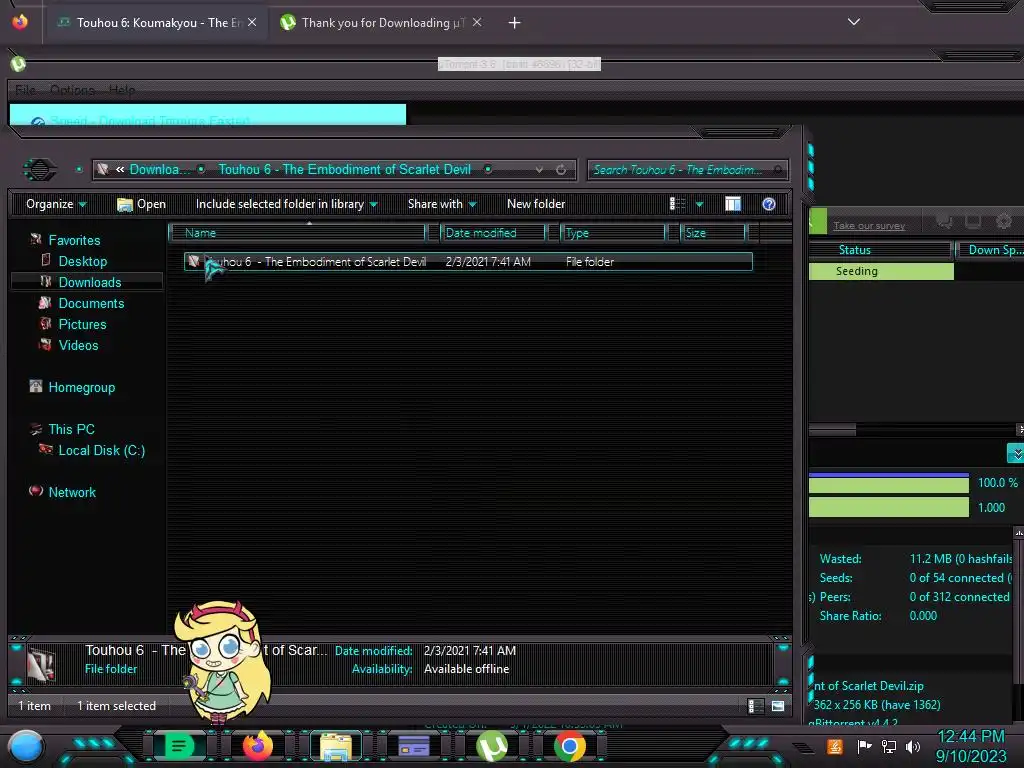Open uTorrent from the taskbar

point(492,746)
